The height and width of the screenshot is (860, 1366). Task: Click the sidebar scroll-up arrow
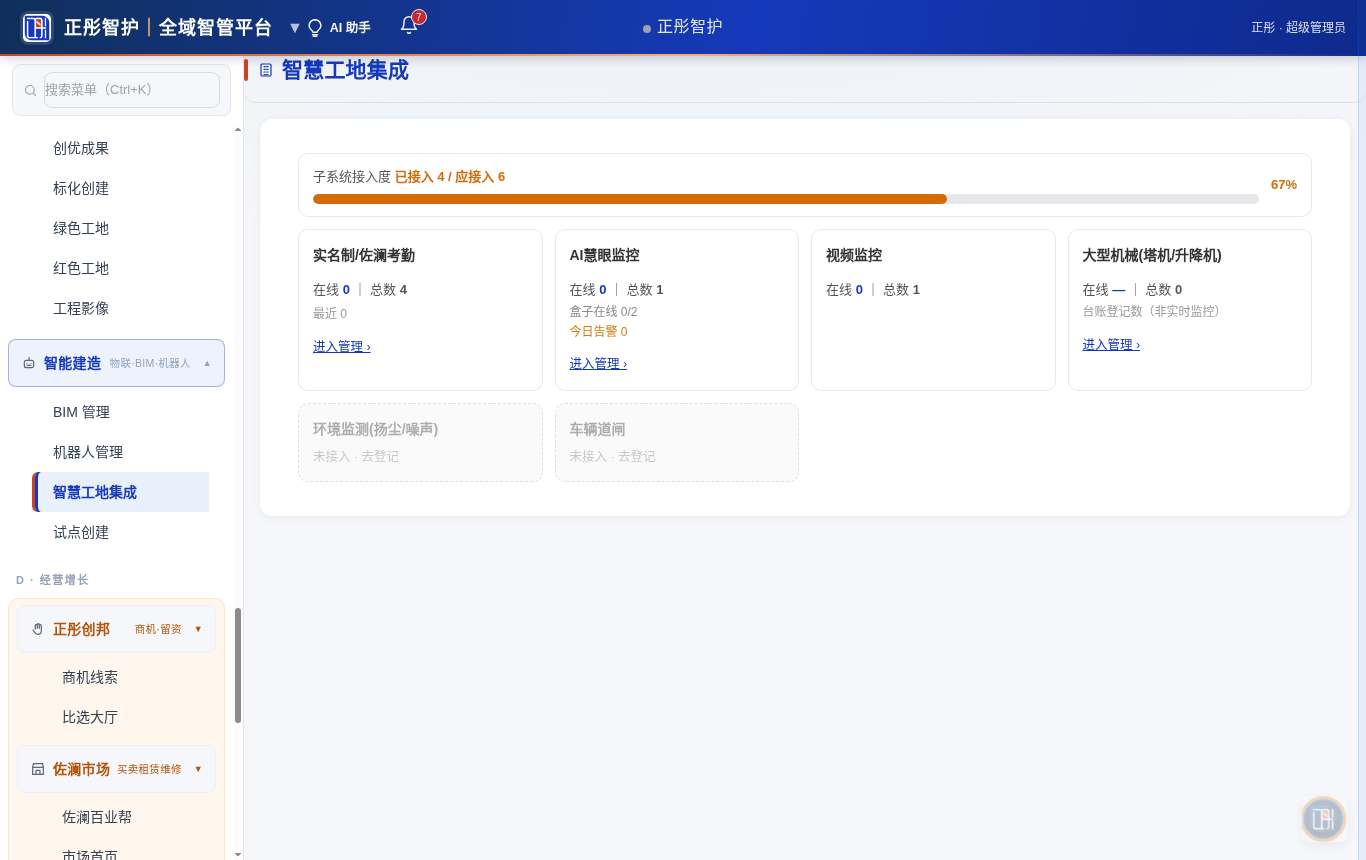pos(238,129)
